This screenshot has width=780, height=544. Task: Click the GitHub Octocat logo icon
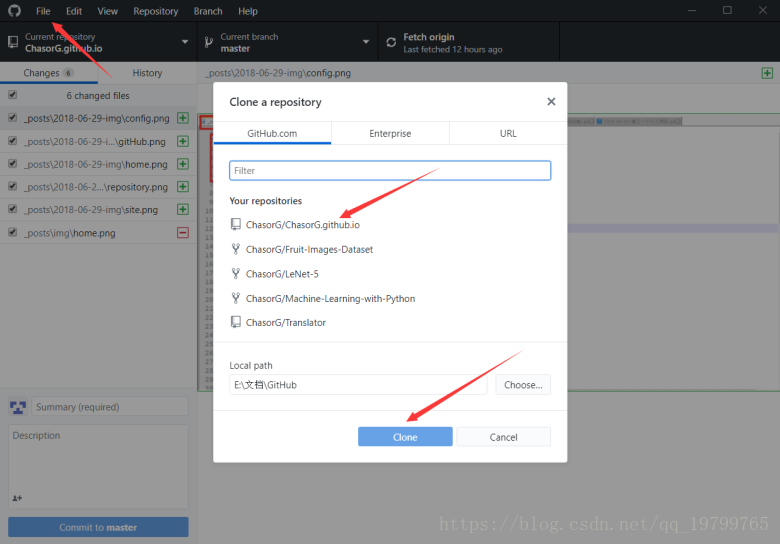tap(14, 10)
